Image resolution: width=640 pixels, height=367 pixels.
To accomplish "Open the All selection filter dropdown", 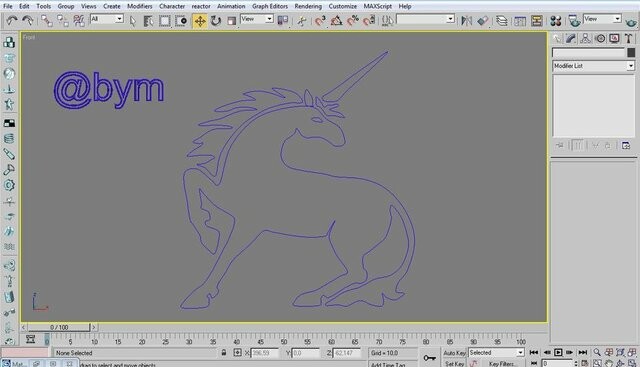I will (107, 19).
